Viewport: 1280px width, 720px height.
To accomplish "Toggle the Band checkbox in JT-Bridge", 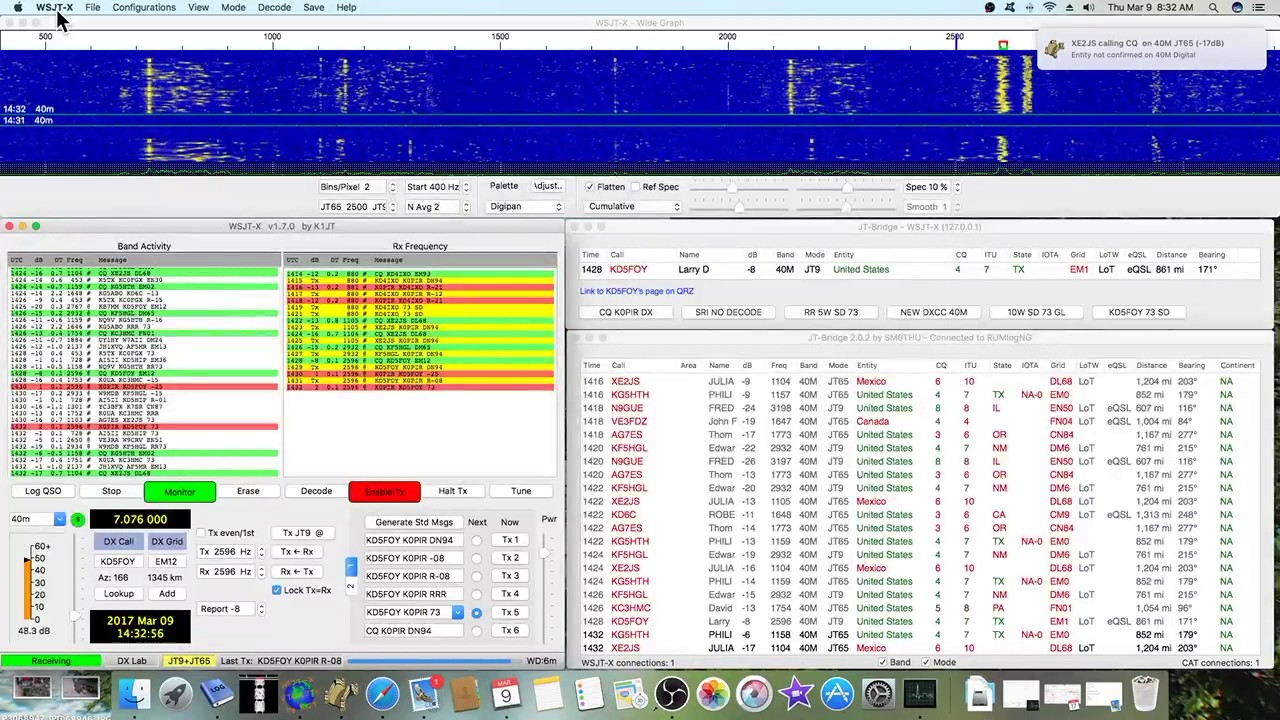I will click(882, 662).
